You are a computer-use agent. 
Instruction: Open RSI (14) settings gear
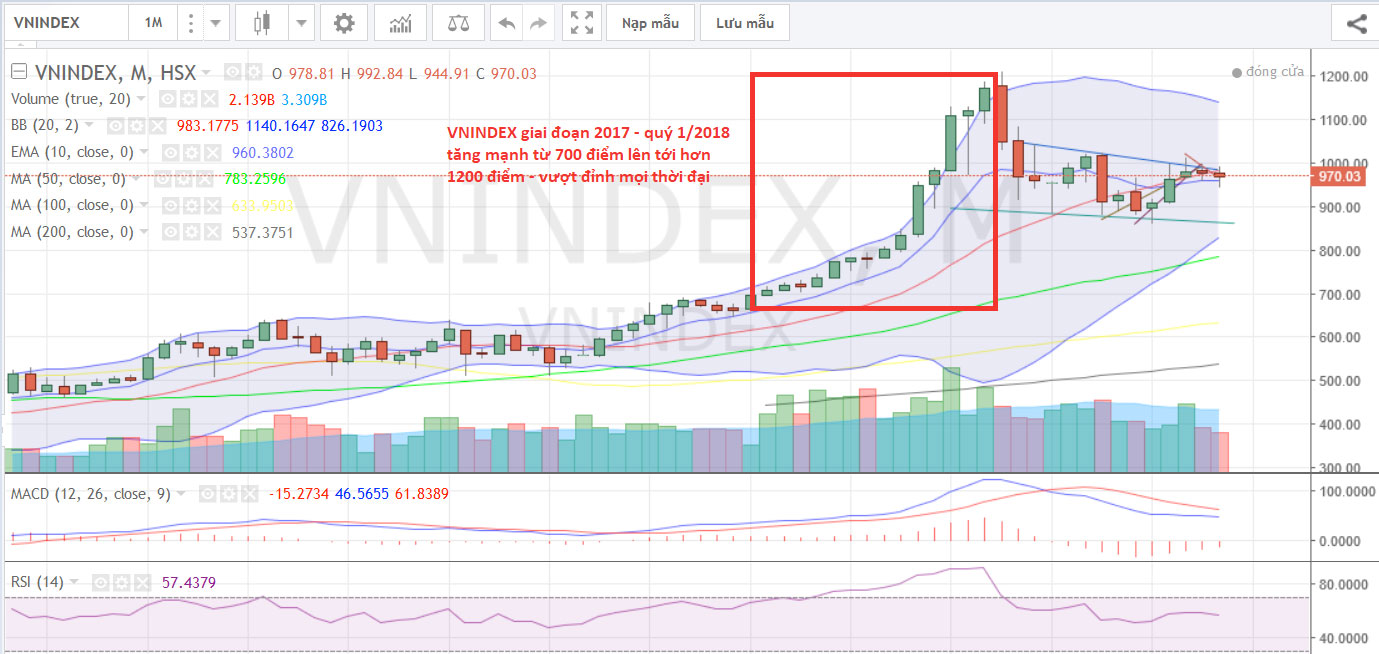coord(122,581)
